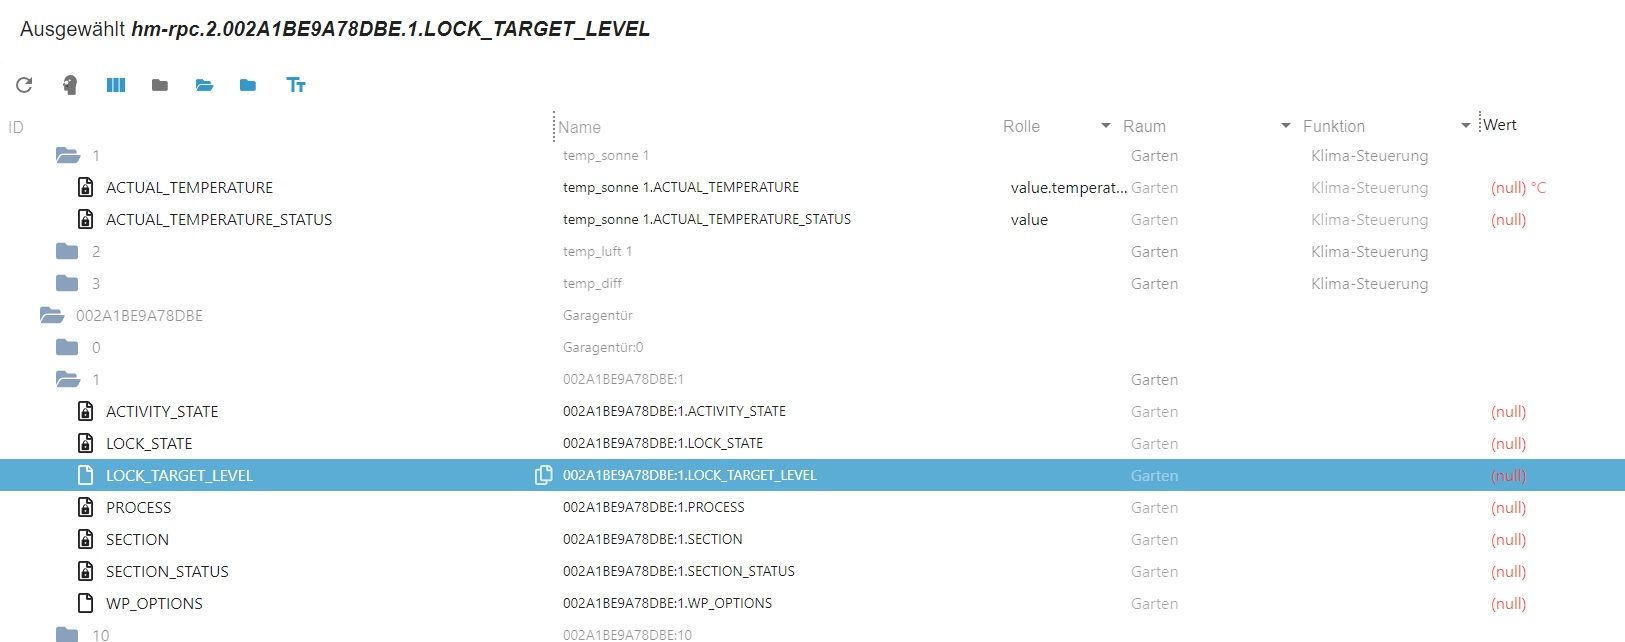Click (null) value of LOCK_TARGET_LEVEL
The image size is (1625, 642).
pyautogui.click(x=1508, y=475)
